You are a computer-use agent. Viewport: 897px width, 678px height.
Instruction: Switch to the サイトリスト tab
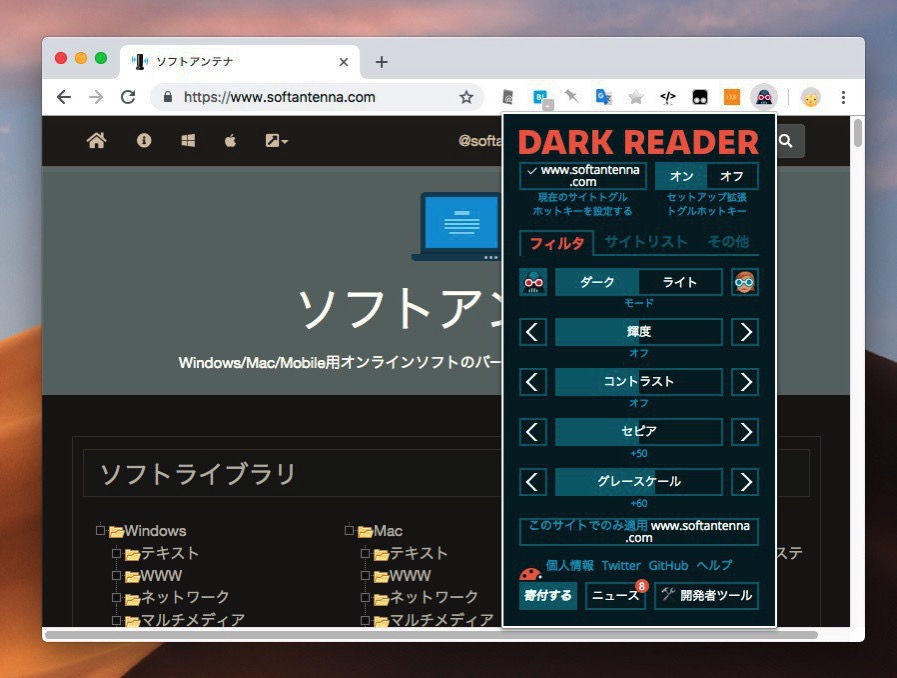[x=646, y=241]
